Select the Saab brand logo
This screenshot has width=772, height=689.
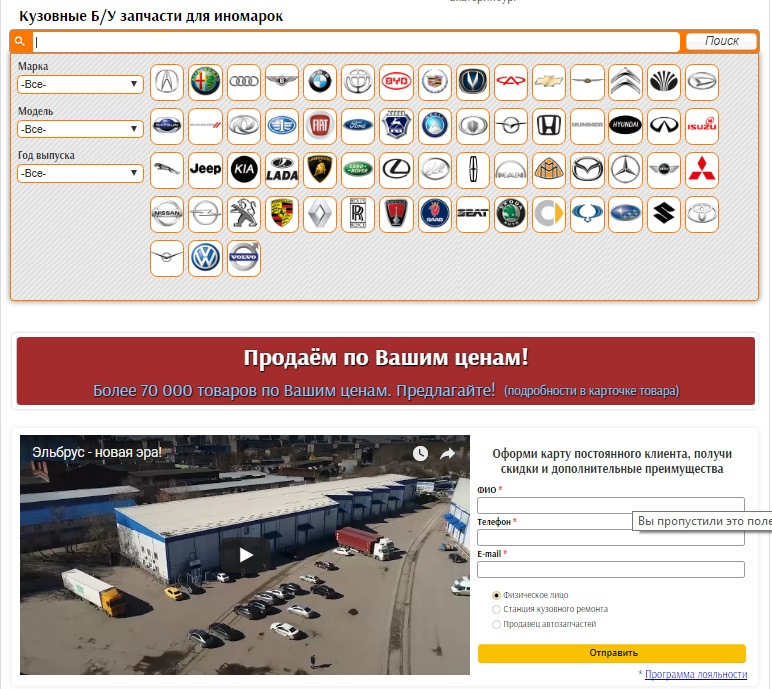pyautogui.click(x=435, y=214)
